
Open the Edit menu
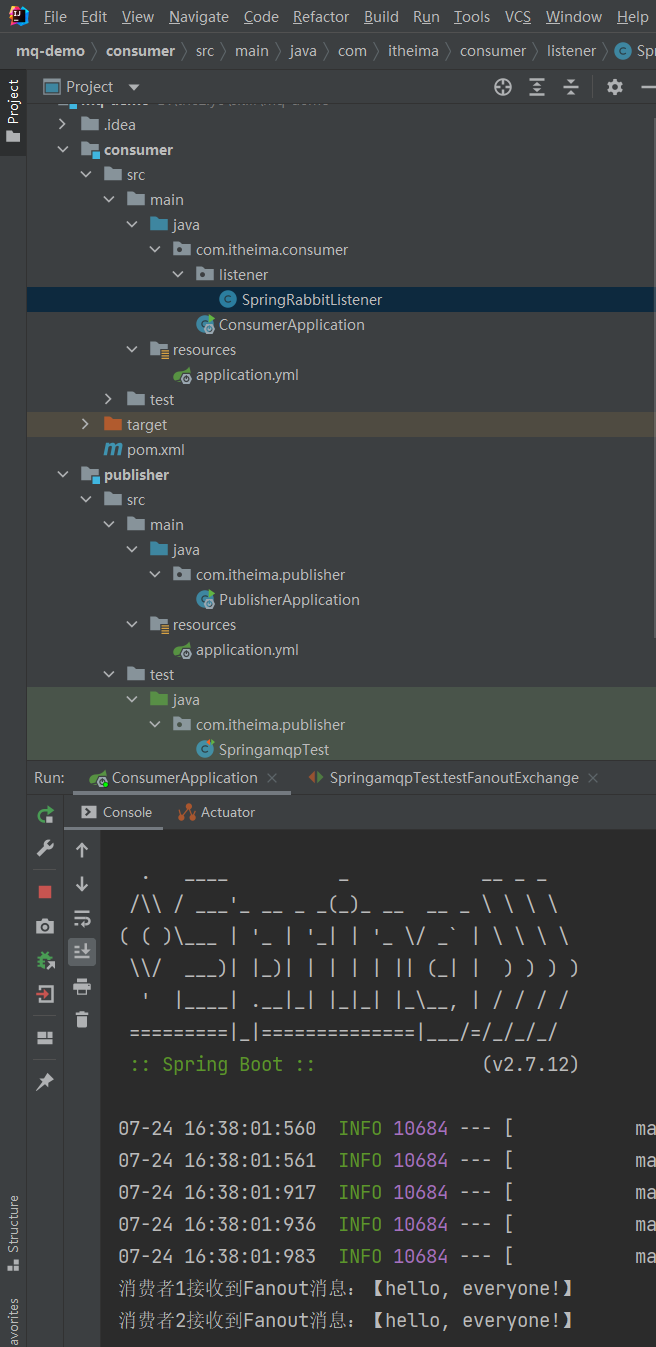pyautogui.click(x=94, y=17)
